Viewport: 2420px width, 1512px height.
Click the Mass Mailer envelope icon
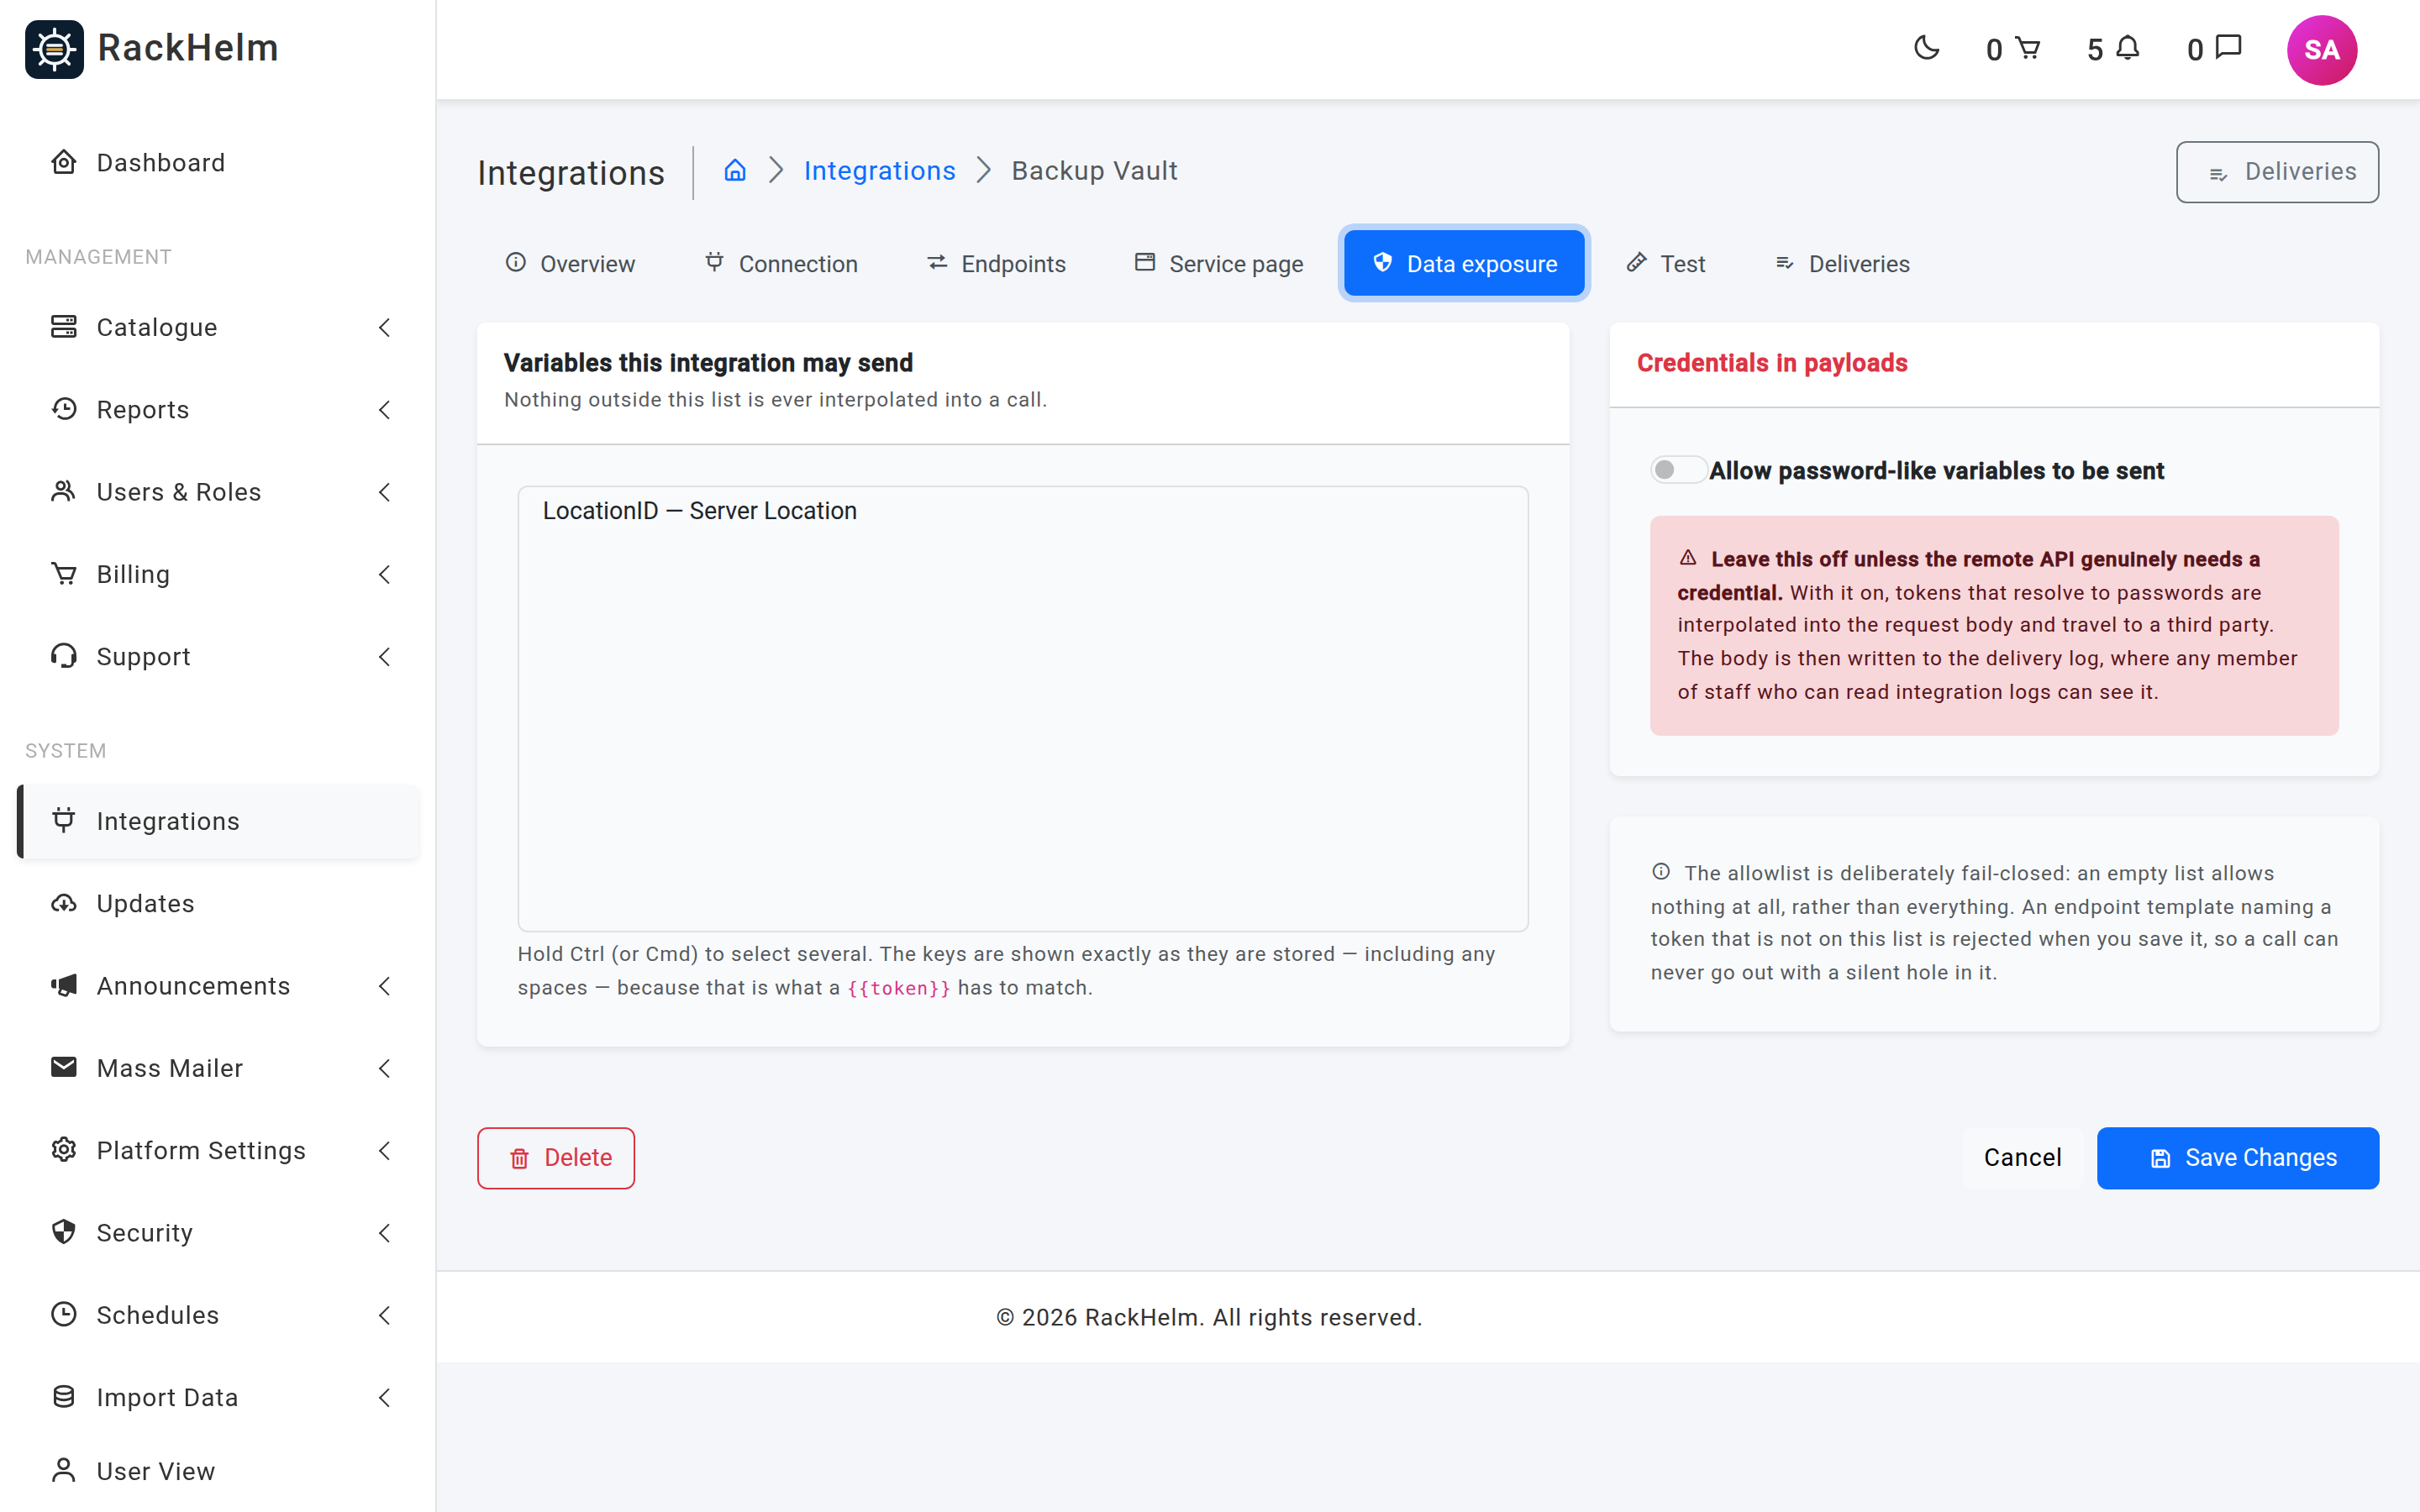pyautogui.click(x=64, y=1067)
